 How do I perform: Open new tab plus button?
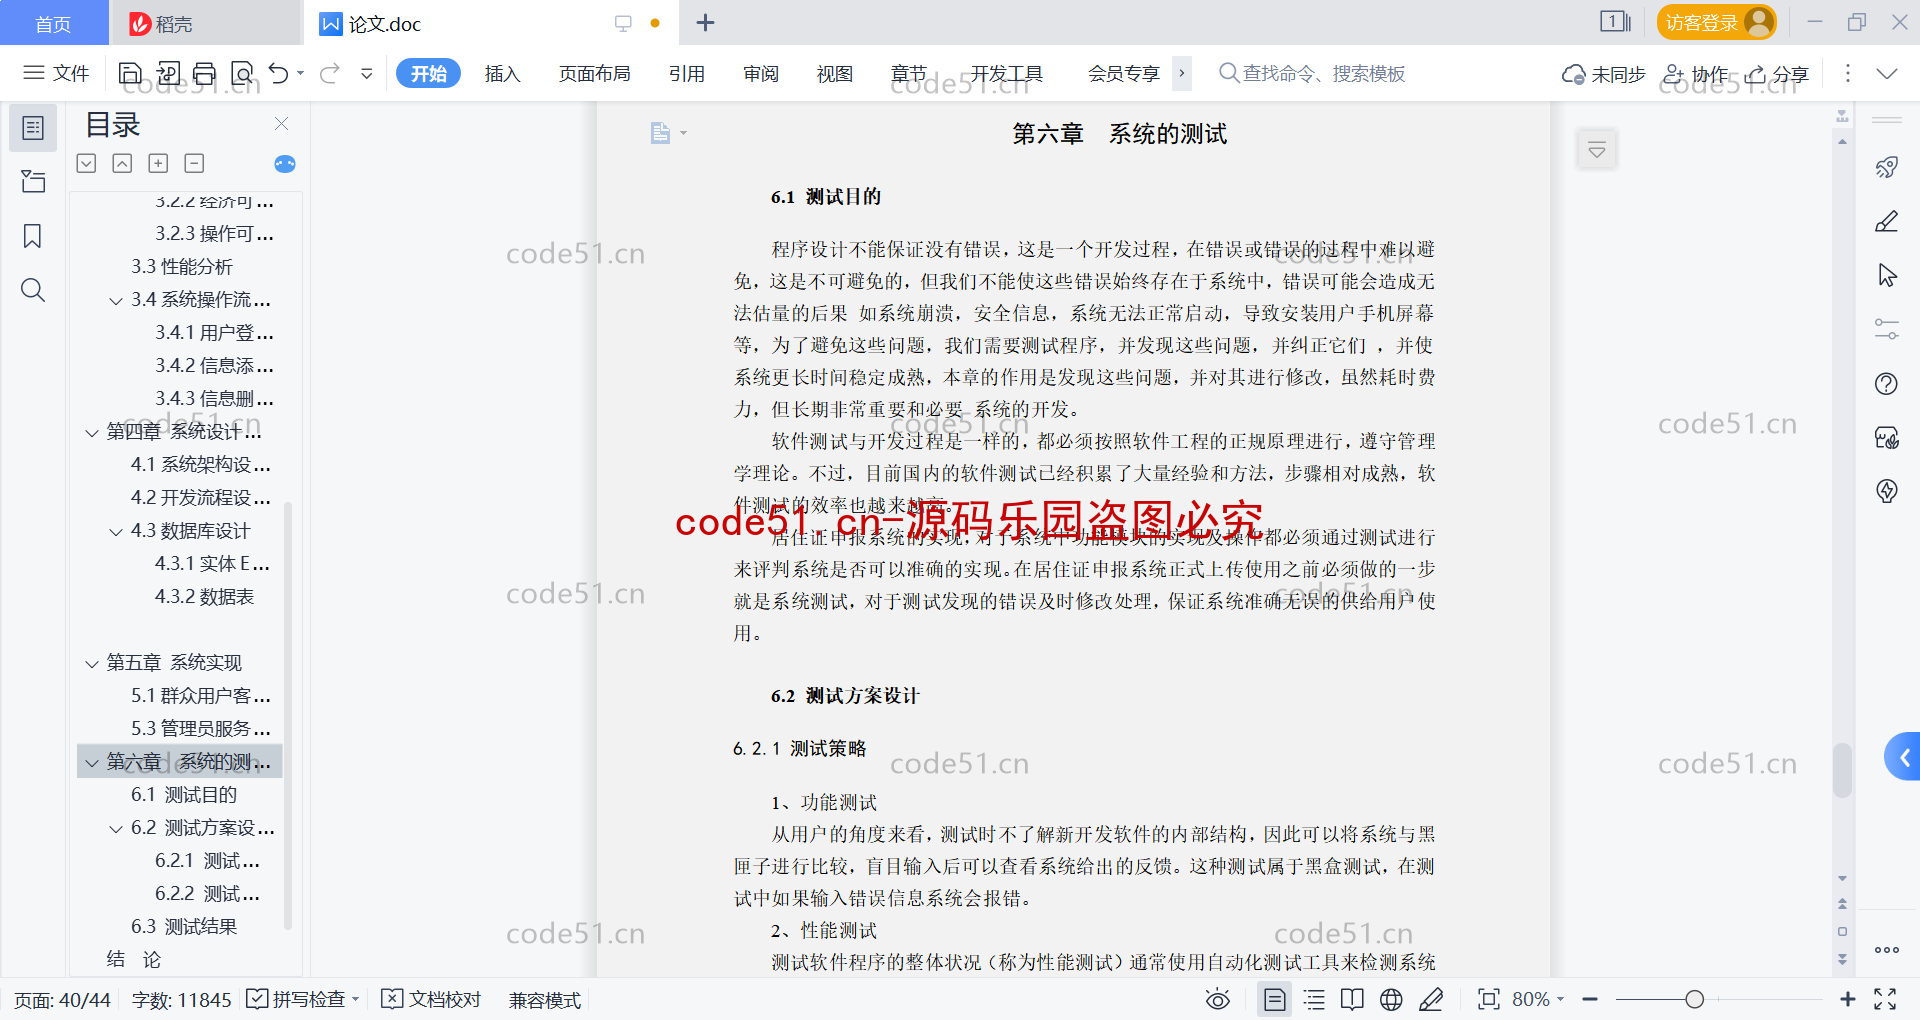click(x=705, y=22)
